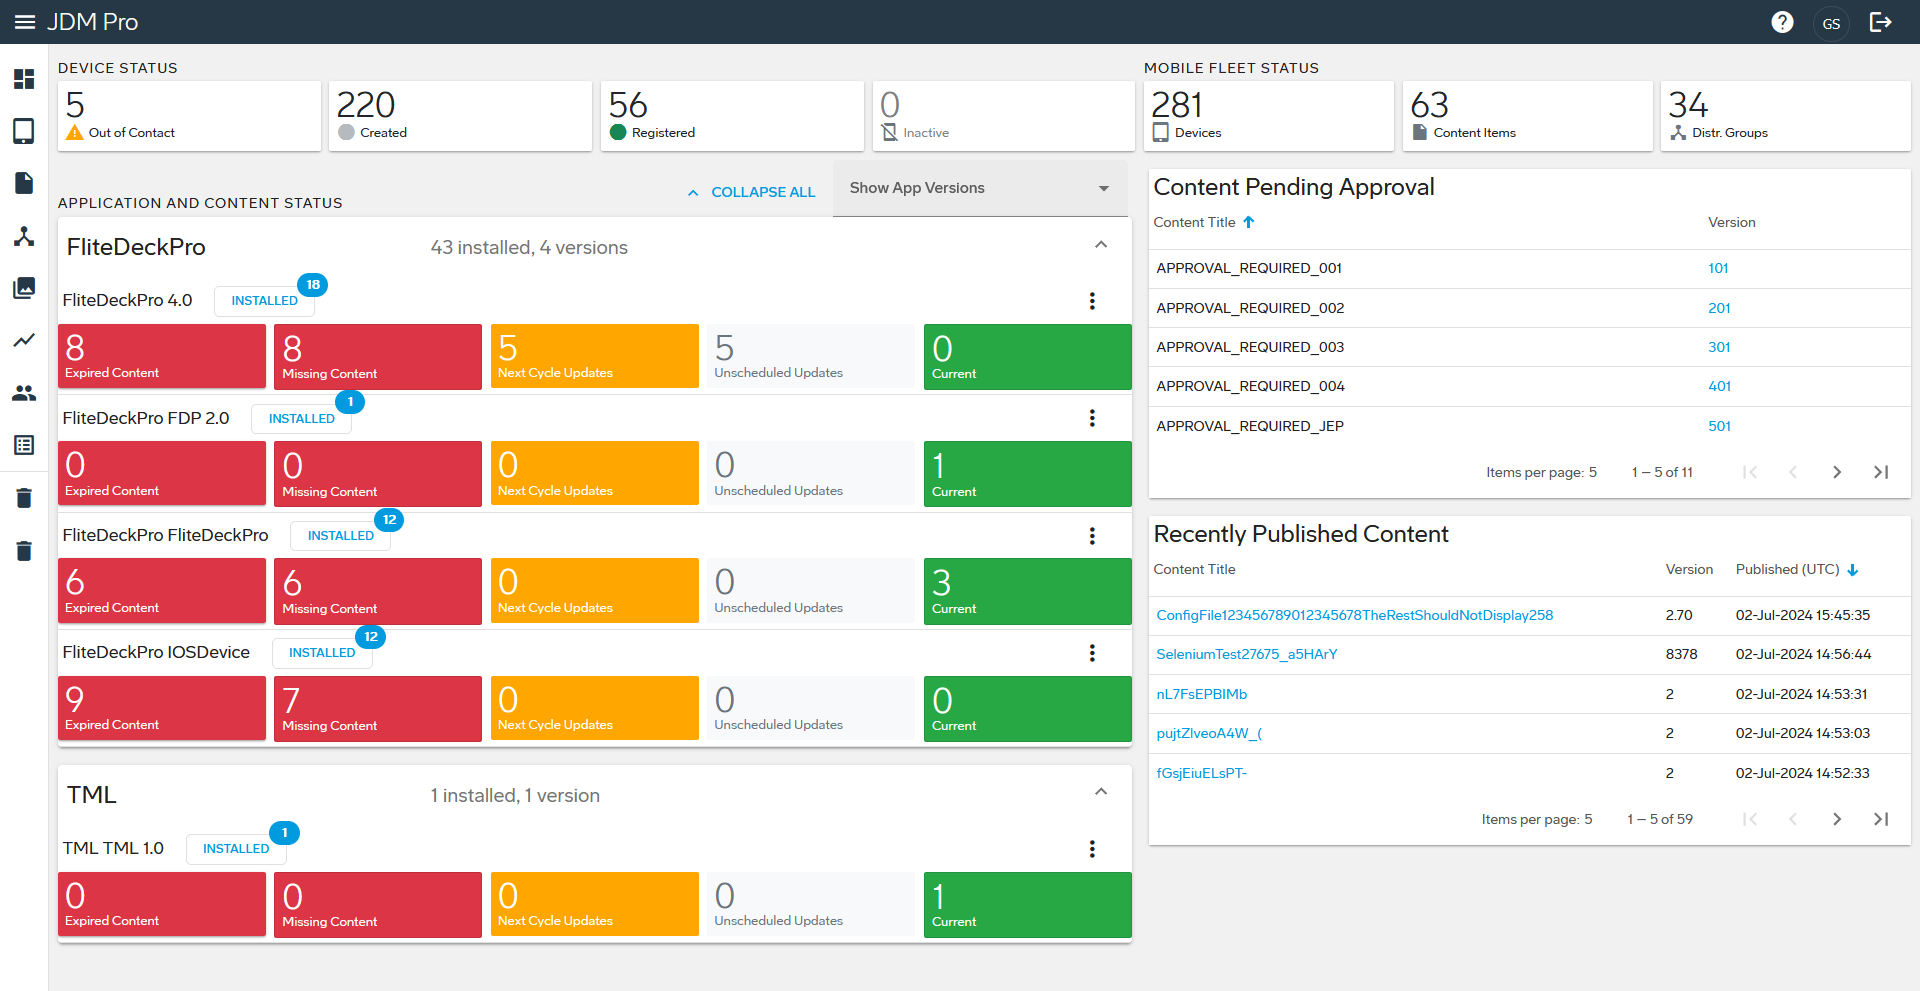The image size is (1920, 991).
Task: Open the users icon in sidebar
Action: point(24,393)
